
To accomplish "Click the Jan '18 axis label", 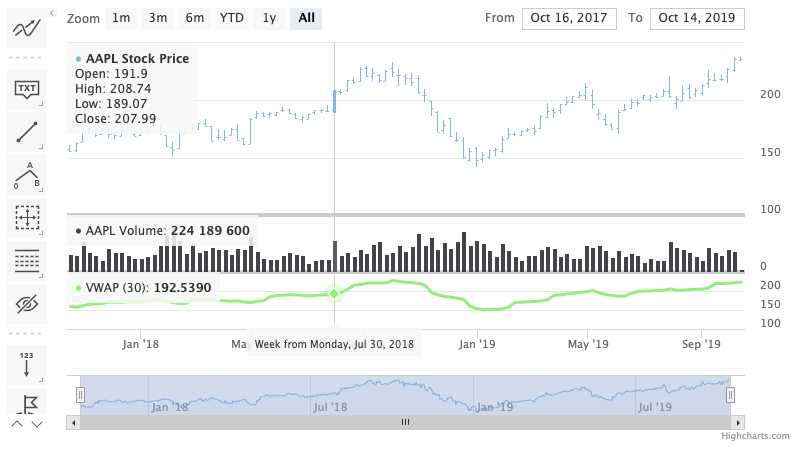I will pyautogui.click(x=140, y=344).
